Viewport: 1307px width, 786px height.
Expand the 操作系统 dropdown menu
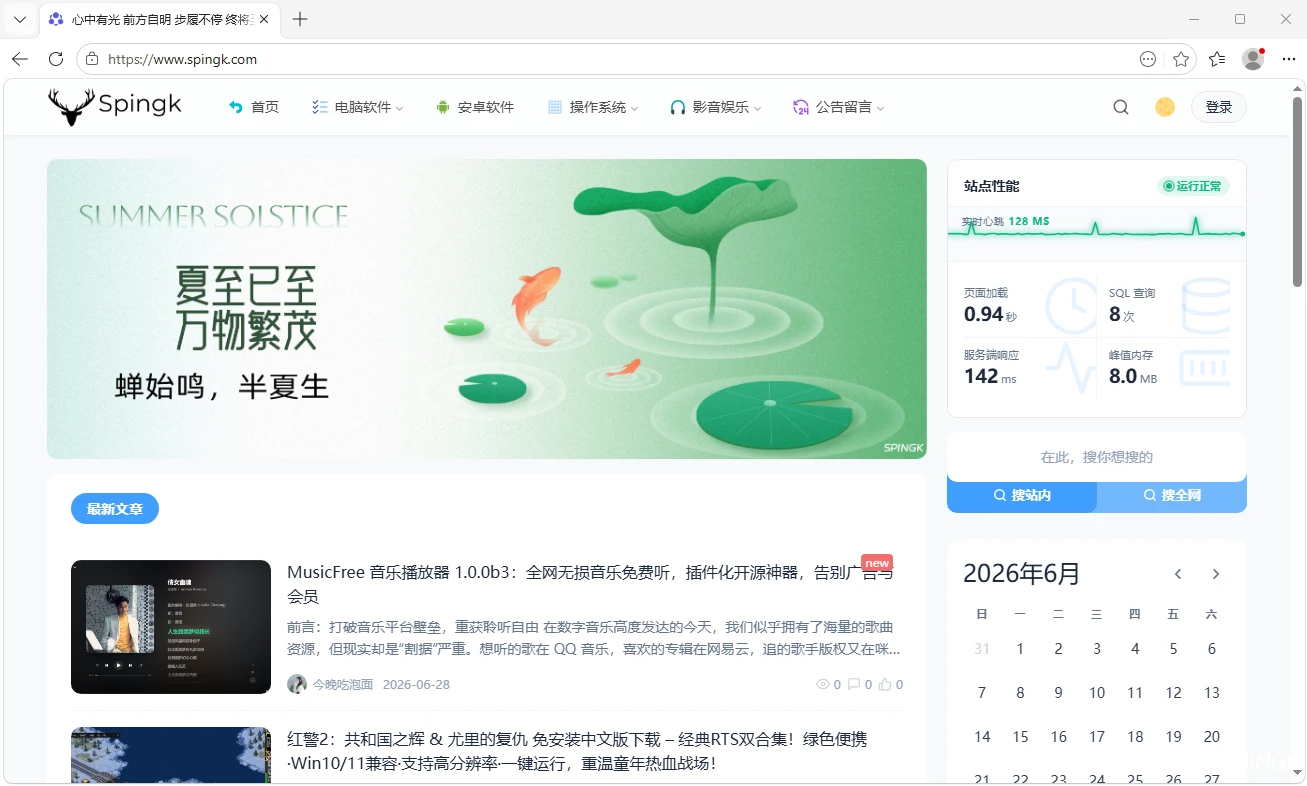[x=593, y=107]
